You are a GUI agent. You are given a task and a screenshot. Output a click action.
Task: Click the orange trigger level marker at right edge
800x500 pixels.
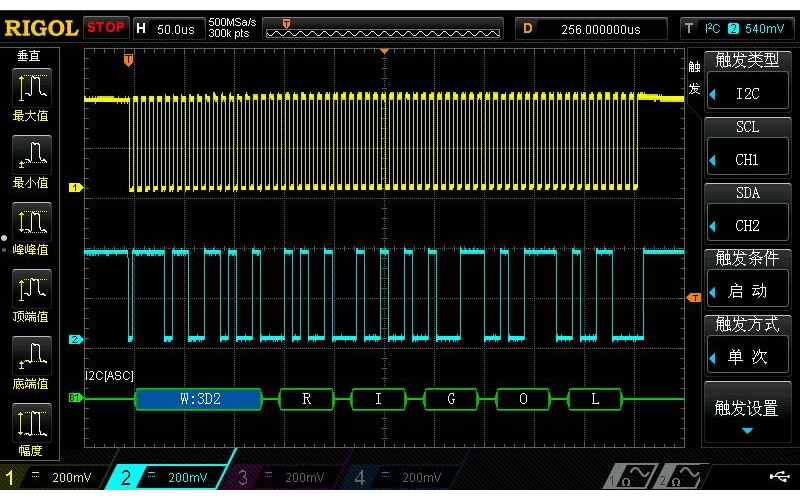[694, 297]
